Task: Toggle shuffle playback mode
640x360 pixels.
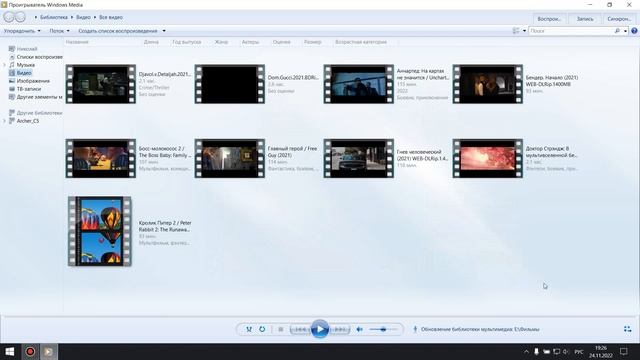Action: 249,329
